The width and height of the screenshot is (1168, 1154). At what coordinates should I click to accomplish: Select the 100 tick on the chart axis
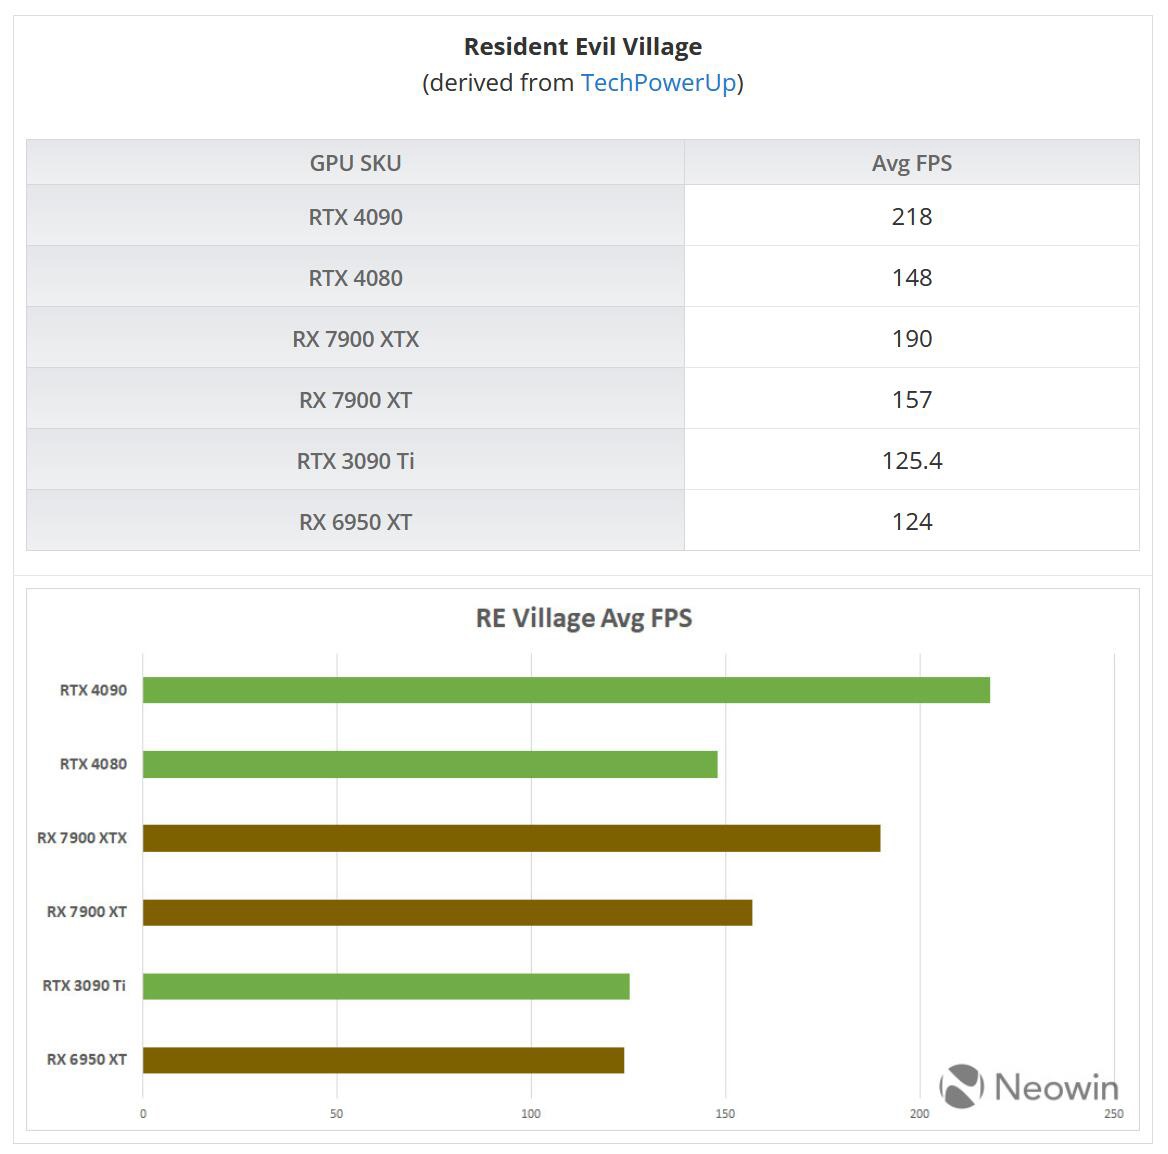click(x=531, y=1114)
